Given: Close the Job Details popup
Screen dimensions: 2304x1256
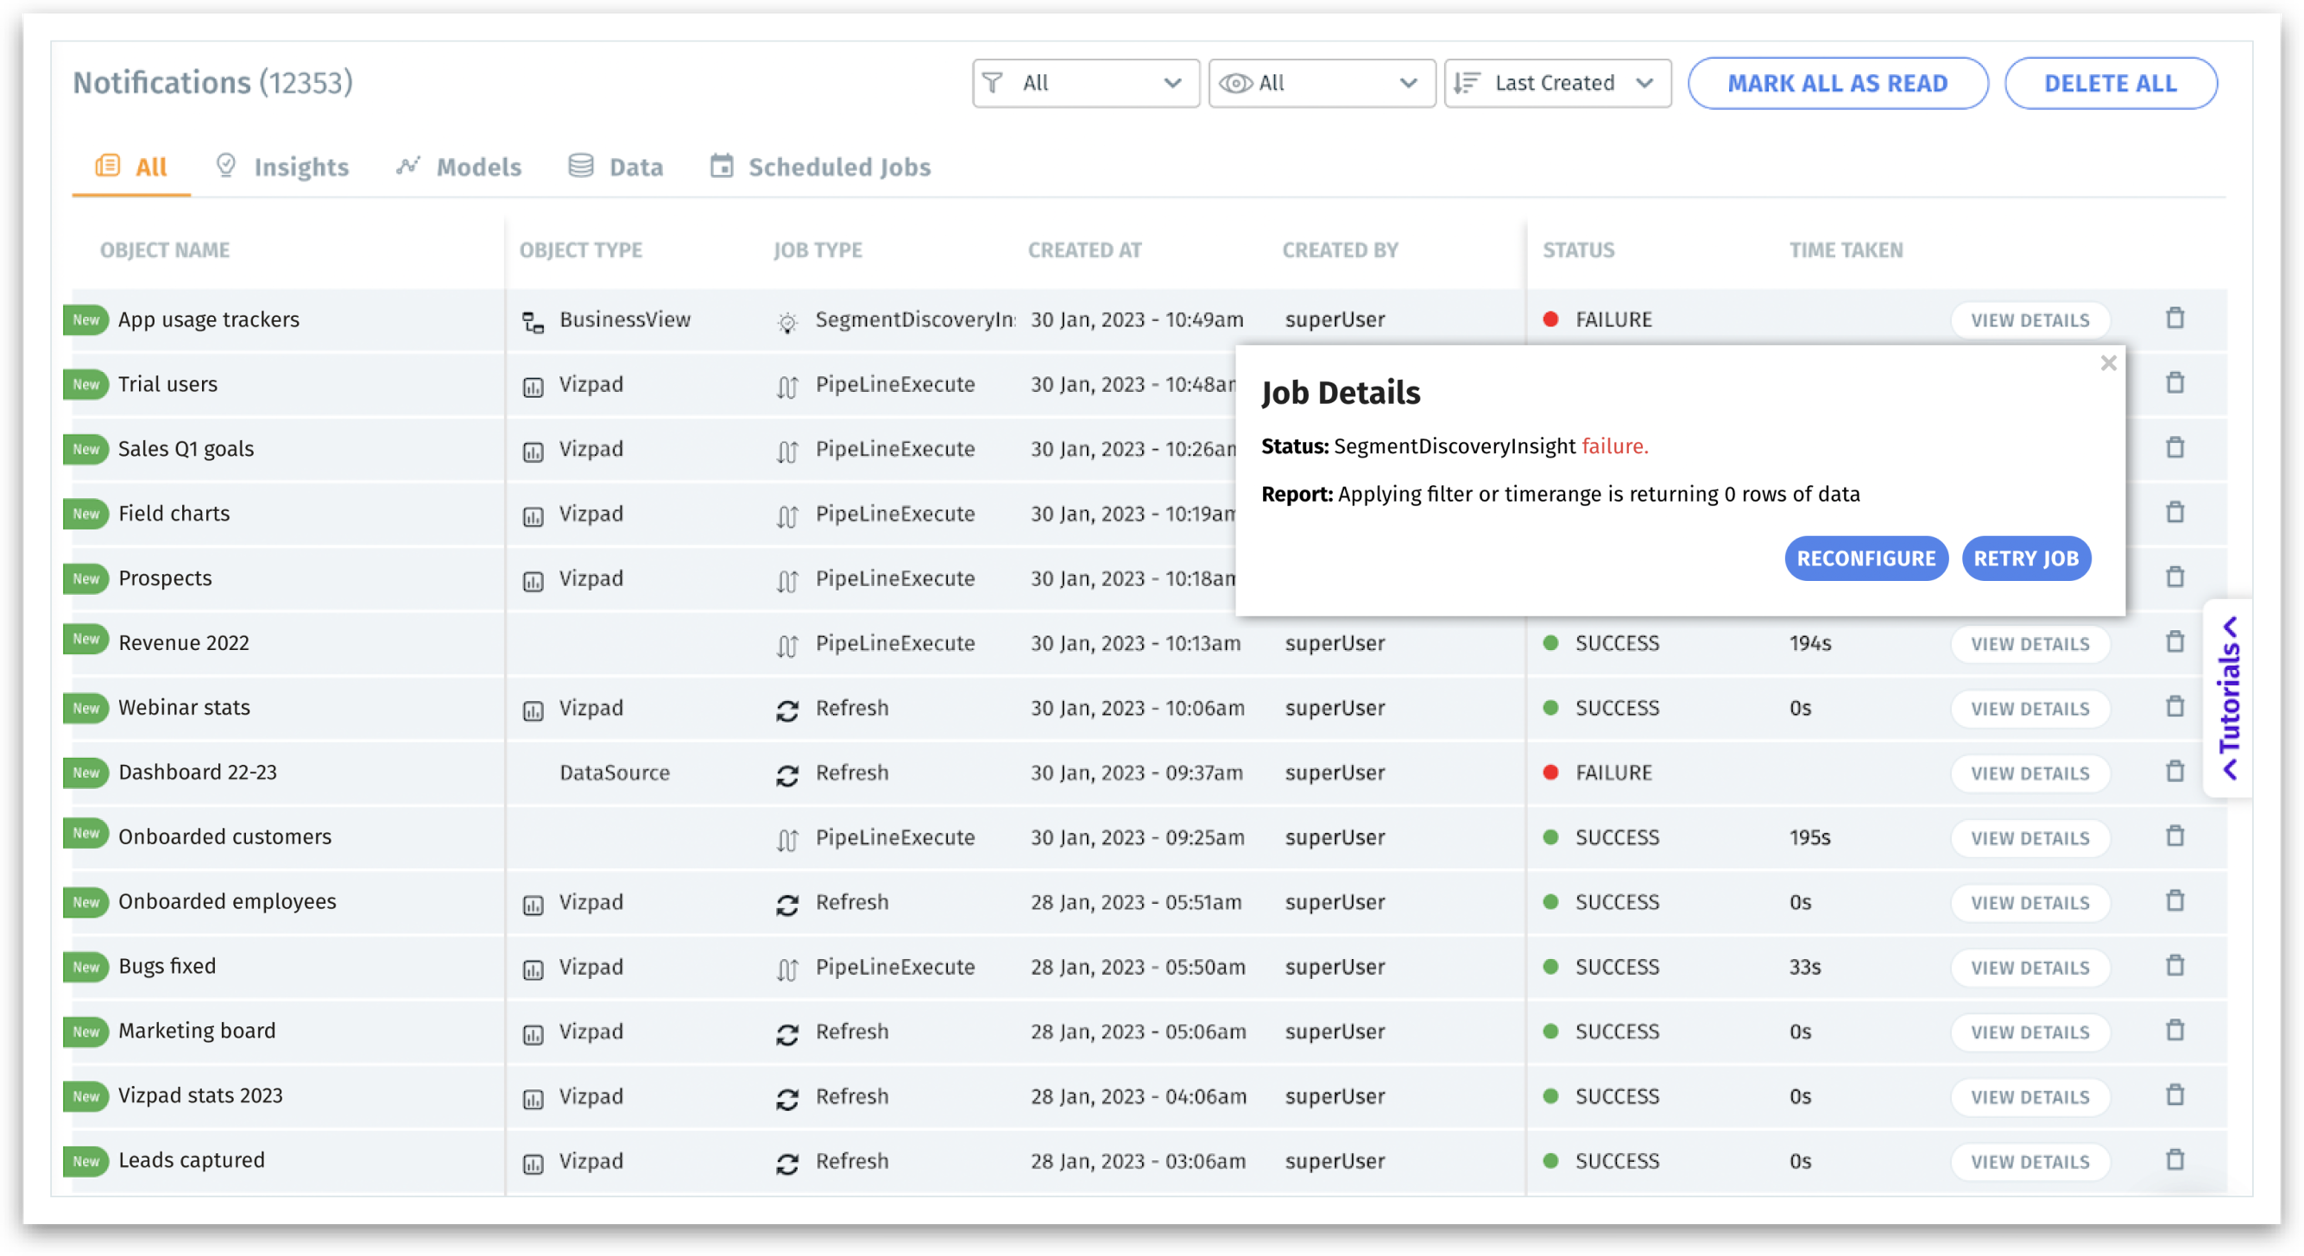Looking at the screenshot, I should point(2109,363).
